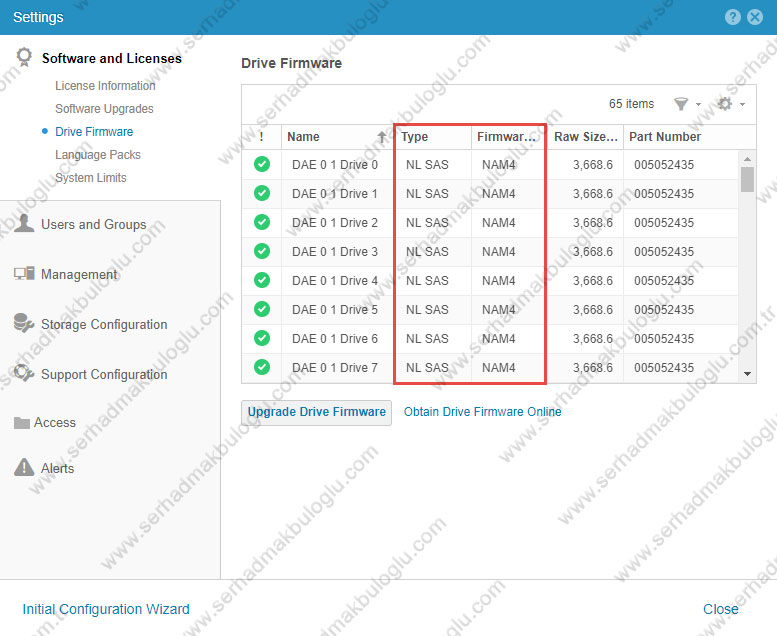777x636 pixels.
Task: Expand the filter dropdown arrow
Action: (698, 105)
